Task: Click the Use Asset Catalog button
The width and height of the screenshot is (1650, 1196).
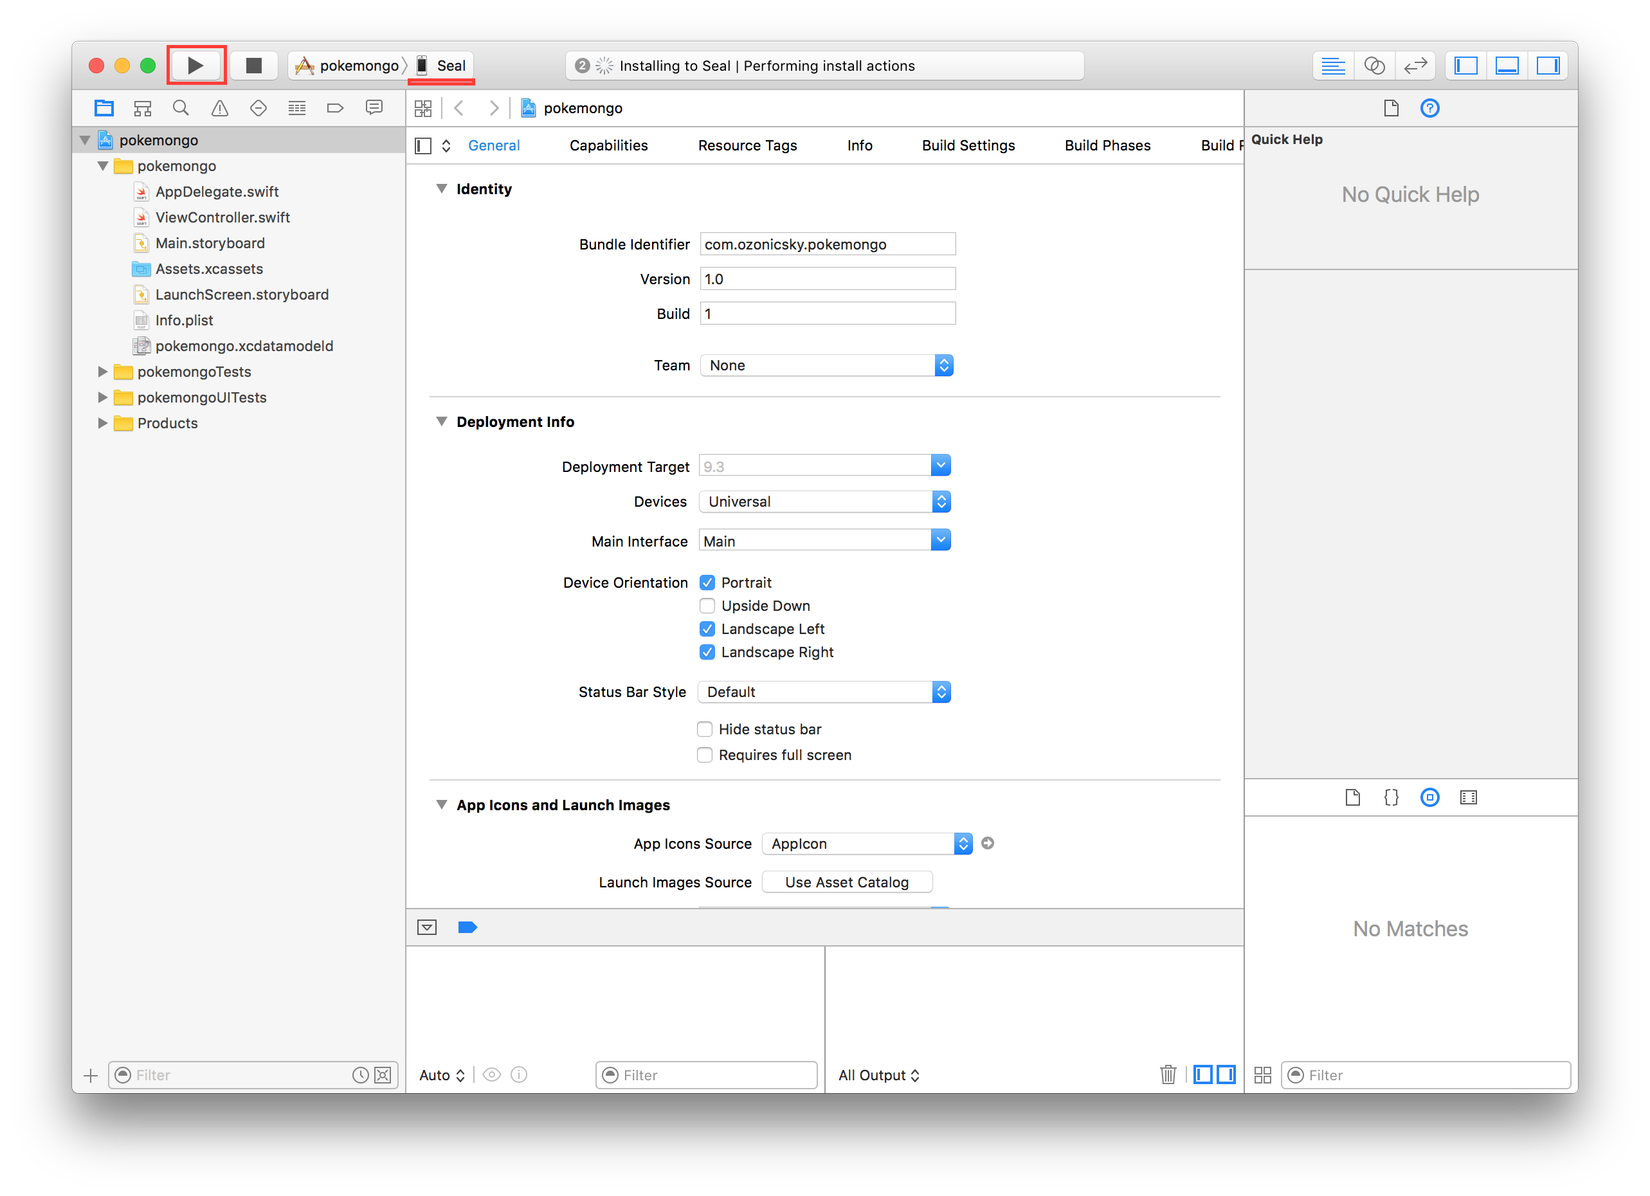Action: (x=847, y=882)
